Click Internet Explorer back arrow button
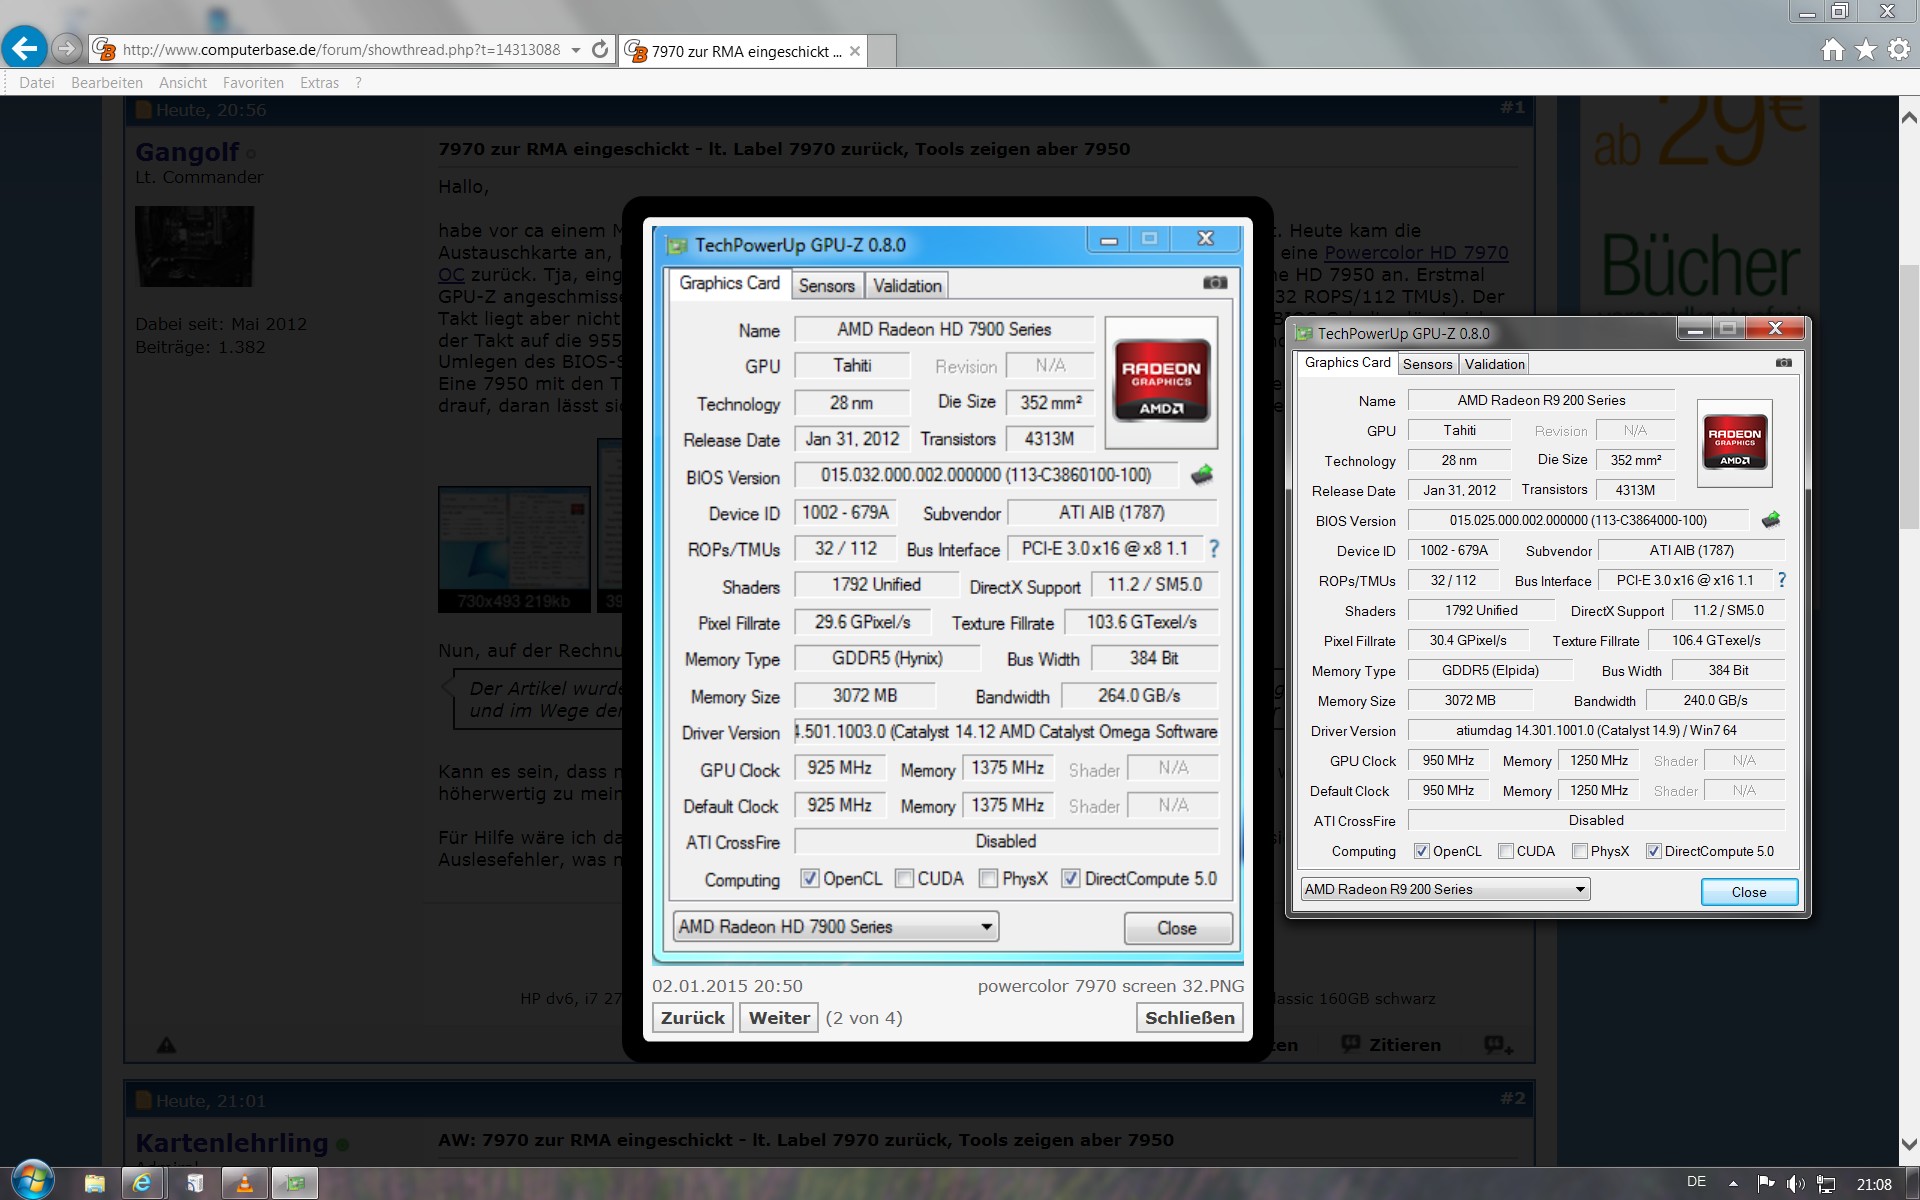Viewport: 1920px width, 1200px height. (24, 48)
